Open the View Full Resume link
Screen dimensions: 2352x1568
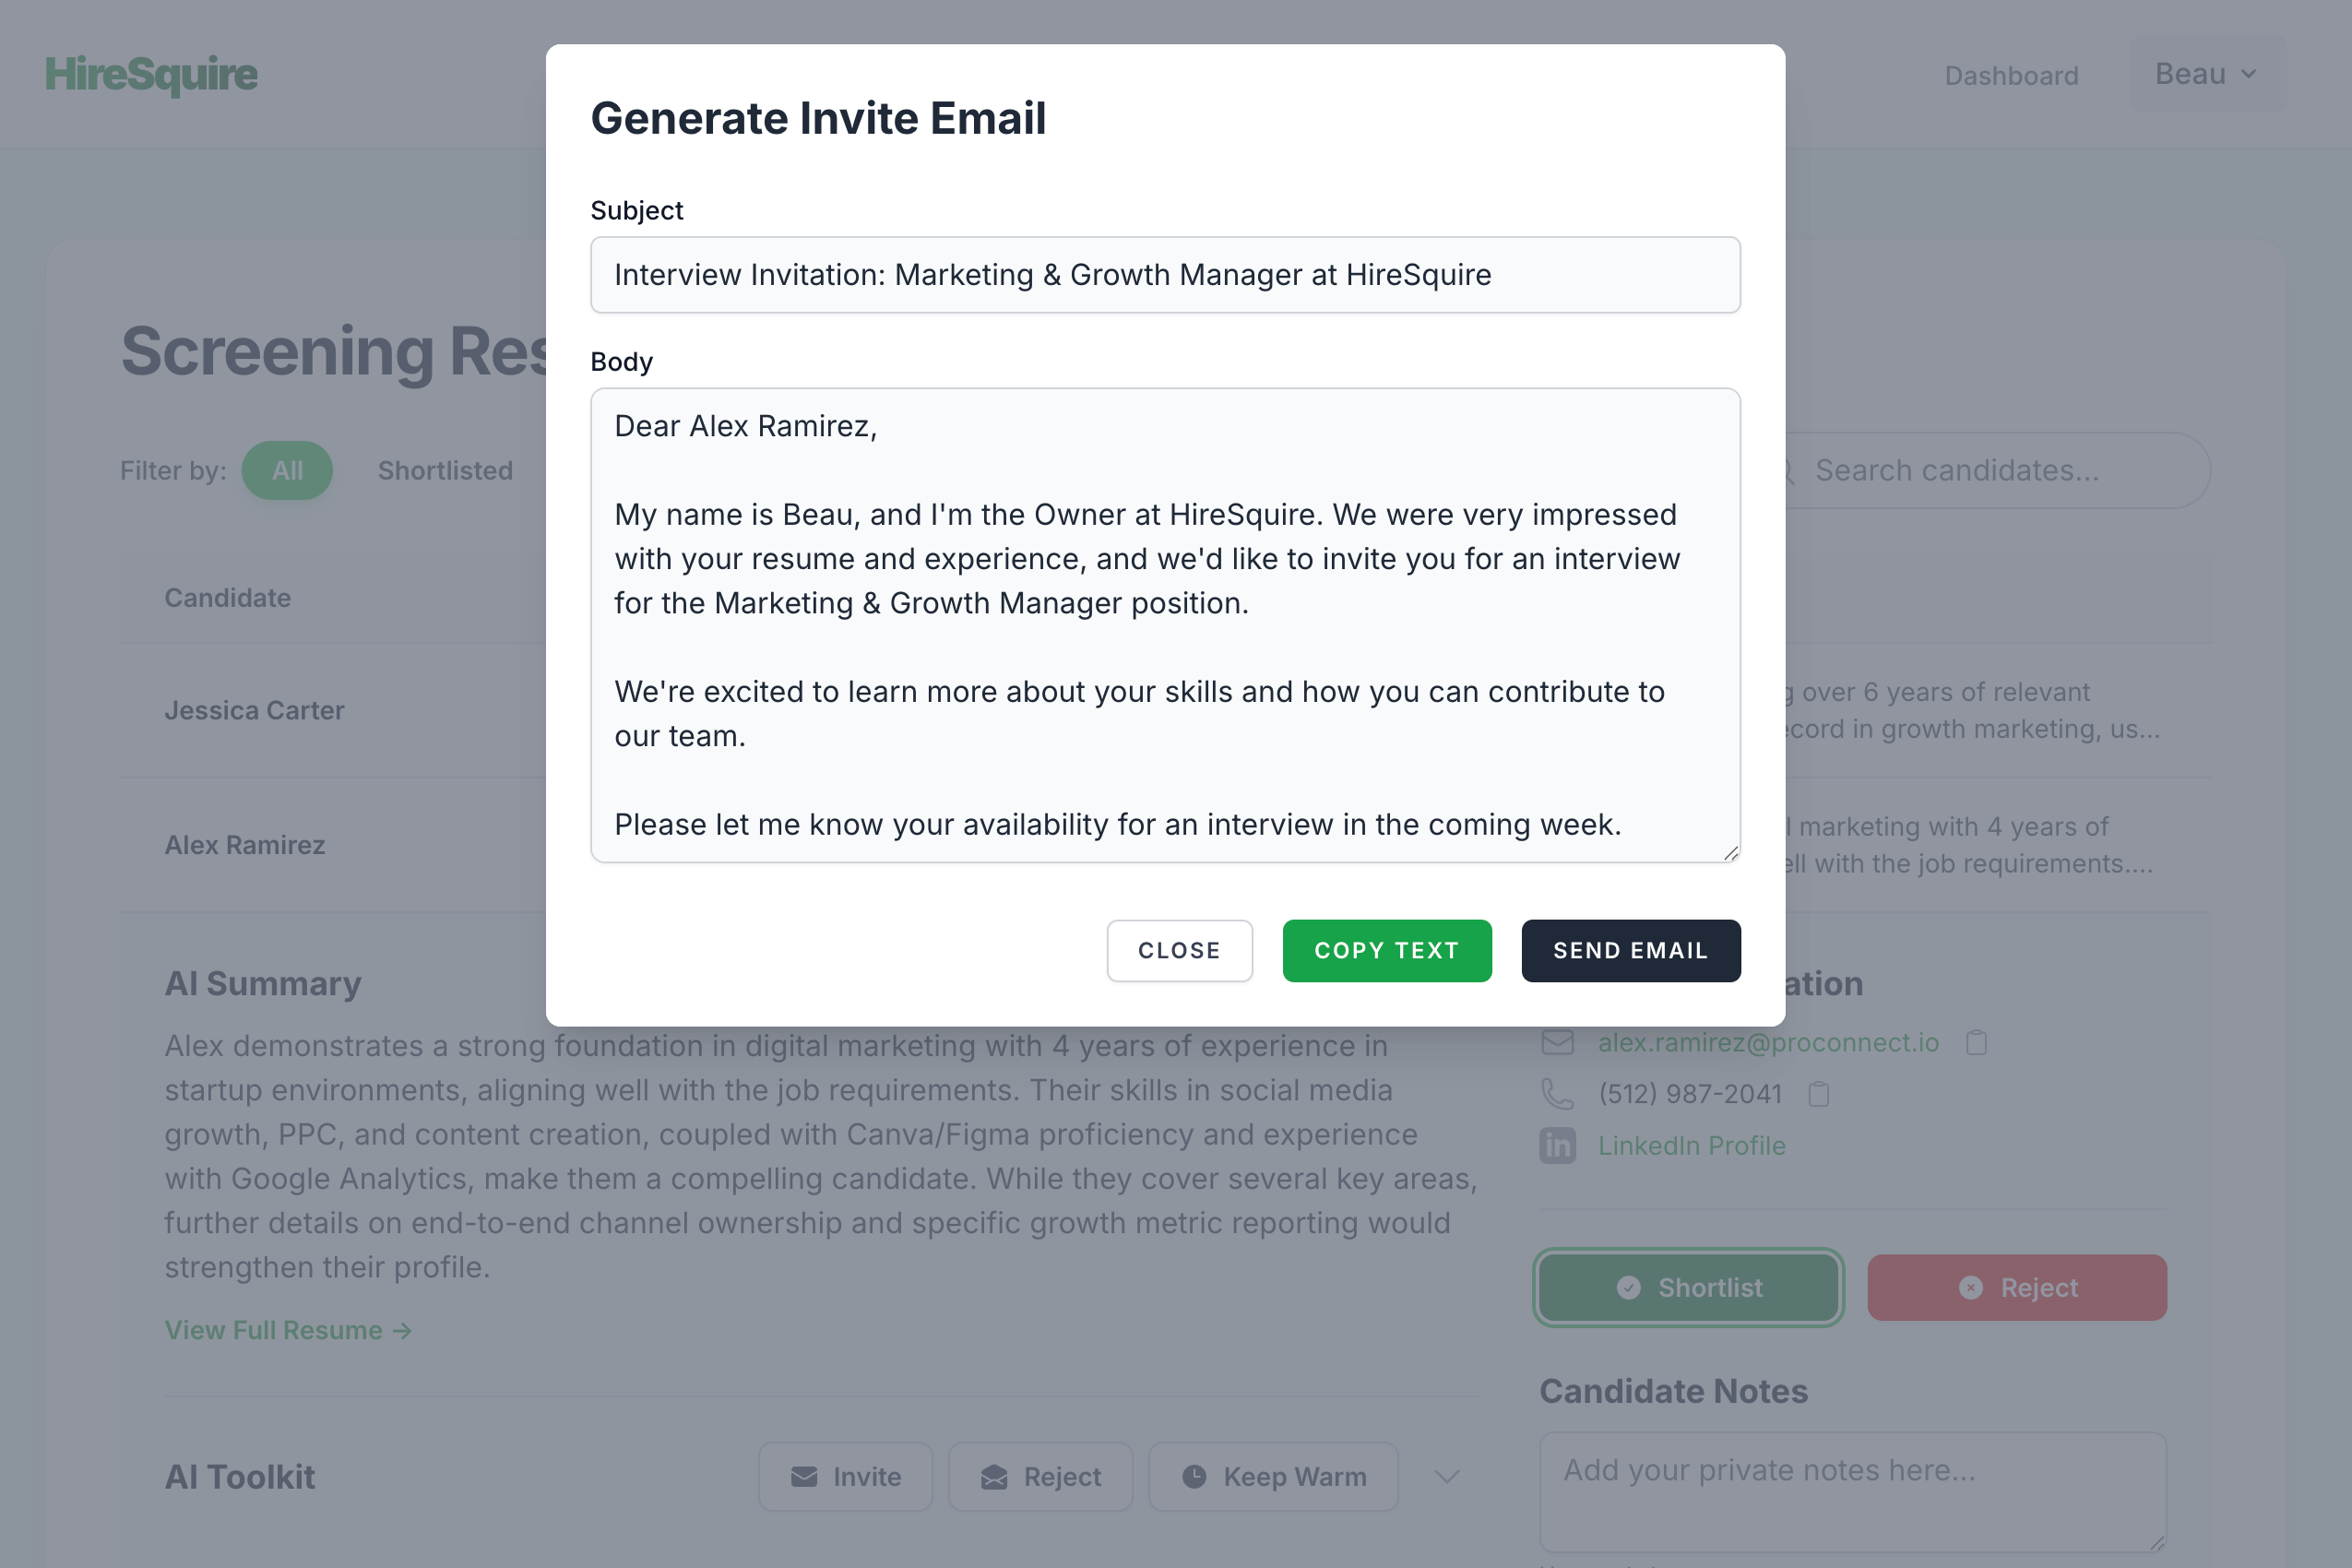point(288,1331)
